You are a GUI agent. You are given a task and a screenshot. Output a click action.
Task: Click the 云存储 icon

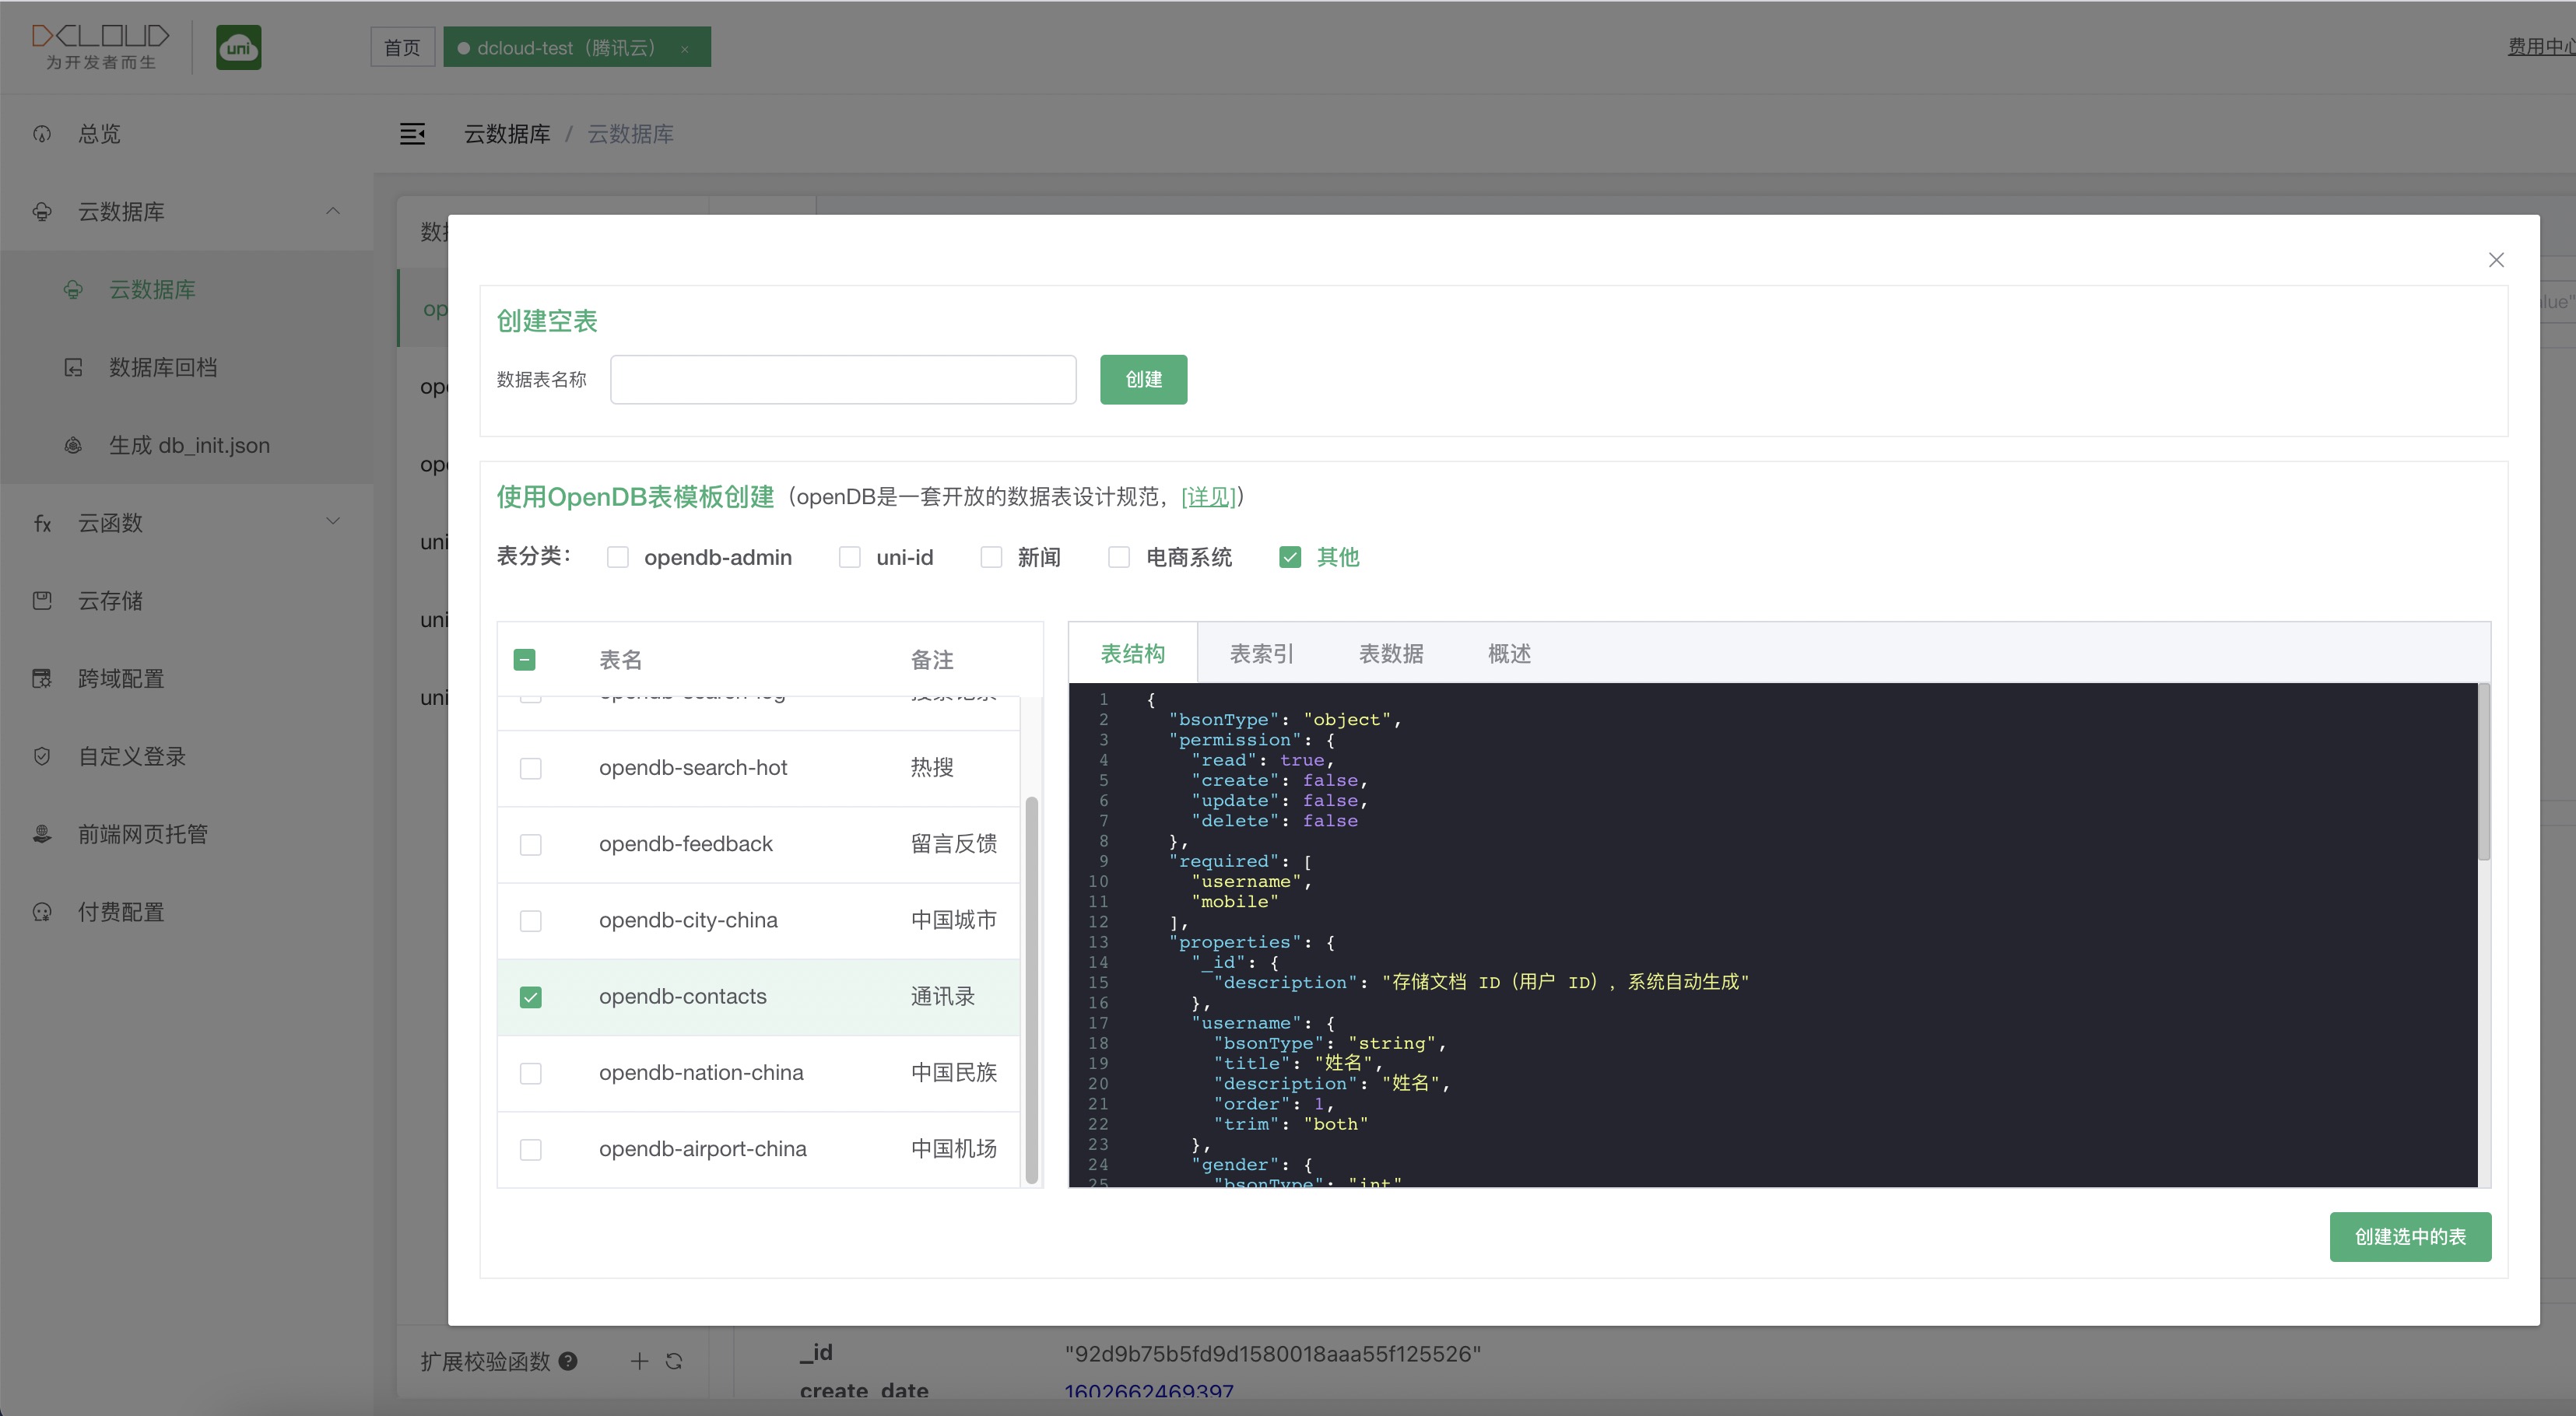[42, 601]
